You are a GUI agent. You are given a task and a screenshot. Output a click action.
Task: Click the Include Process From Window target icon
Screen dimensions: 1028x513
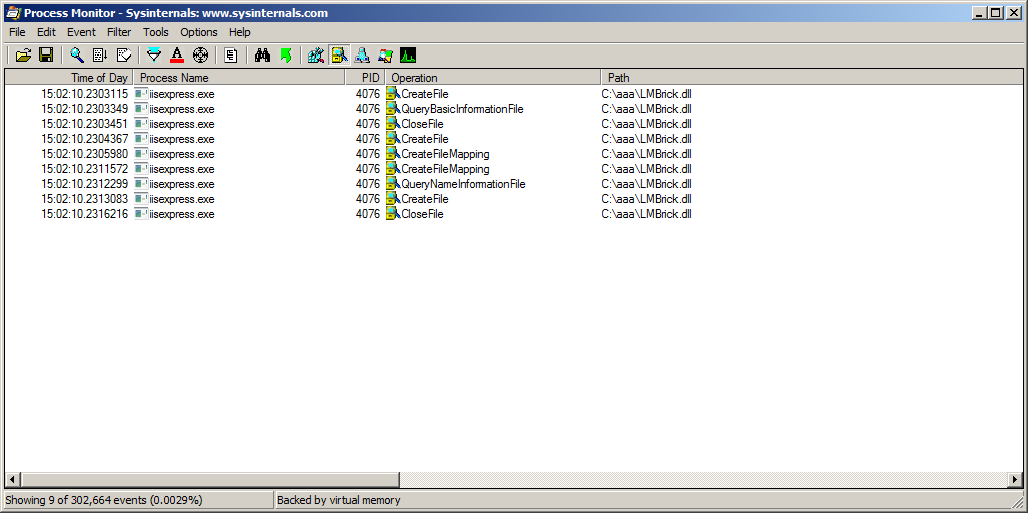[200, 55]
